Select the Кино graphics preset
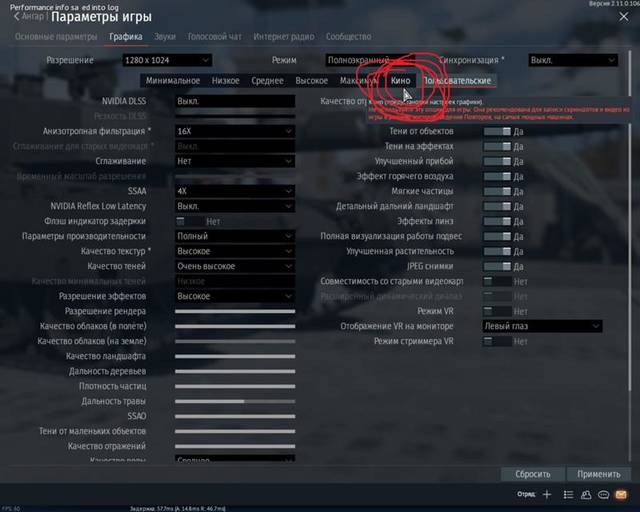 coord(400,81)
